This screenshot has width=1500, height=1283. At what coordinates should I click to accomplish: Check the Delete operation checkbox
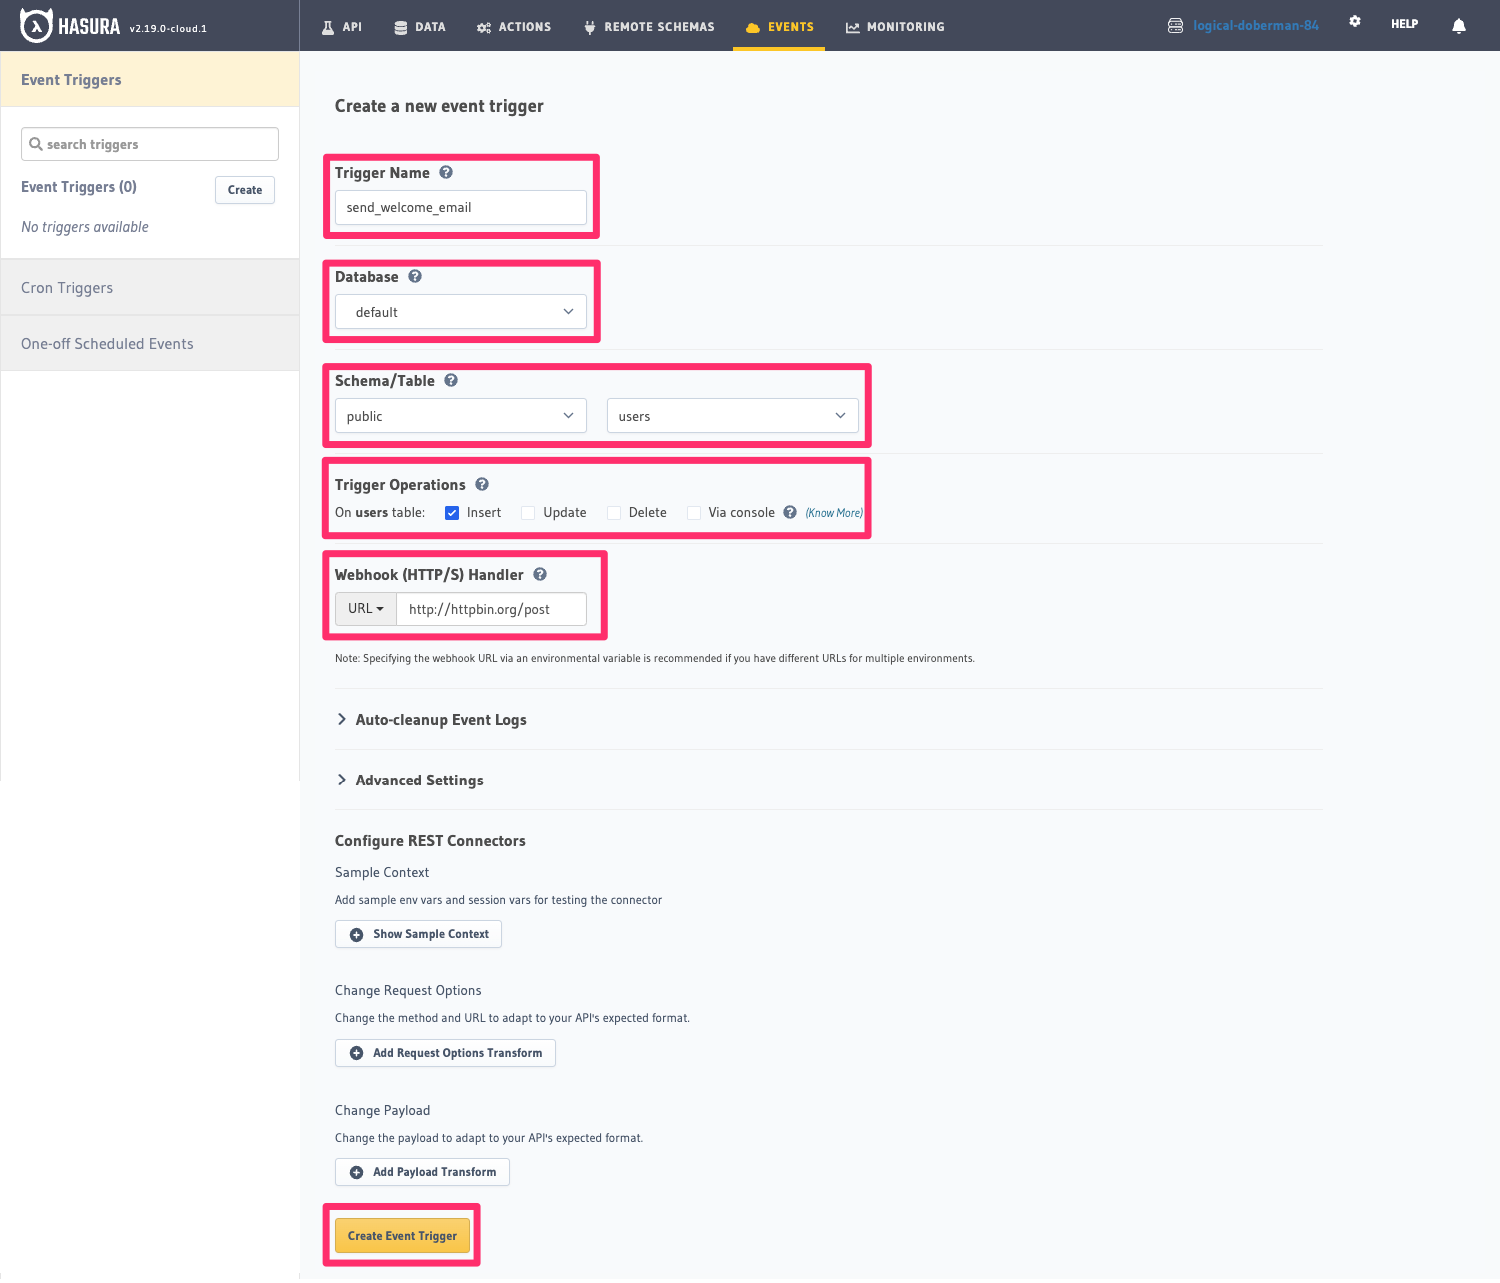[613, 512]
